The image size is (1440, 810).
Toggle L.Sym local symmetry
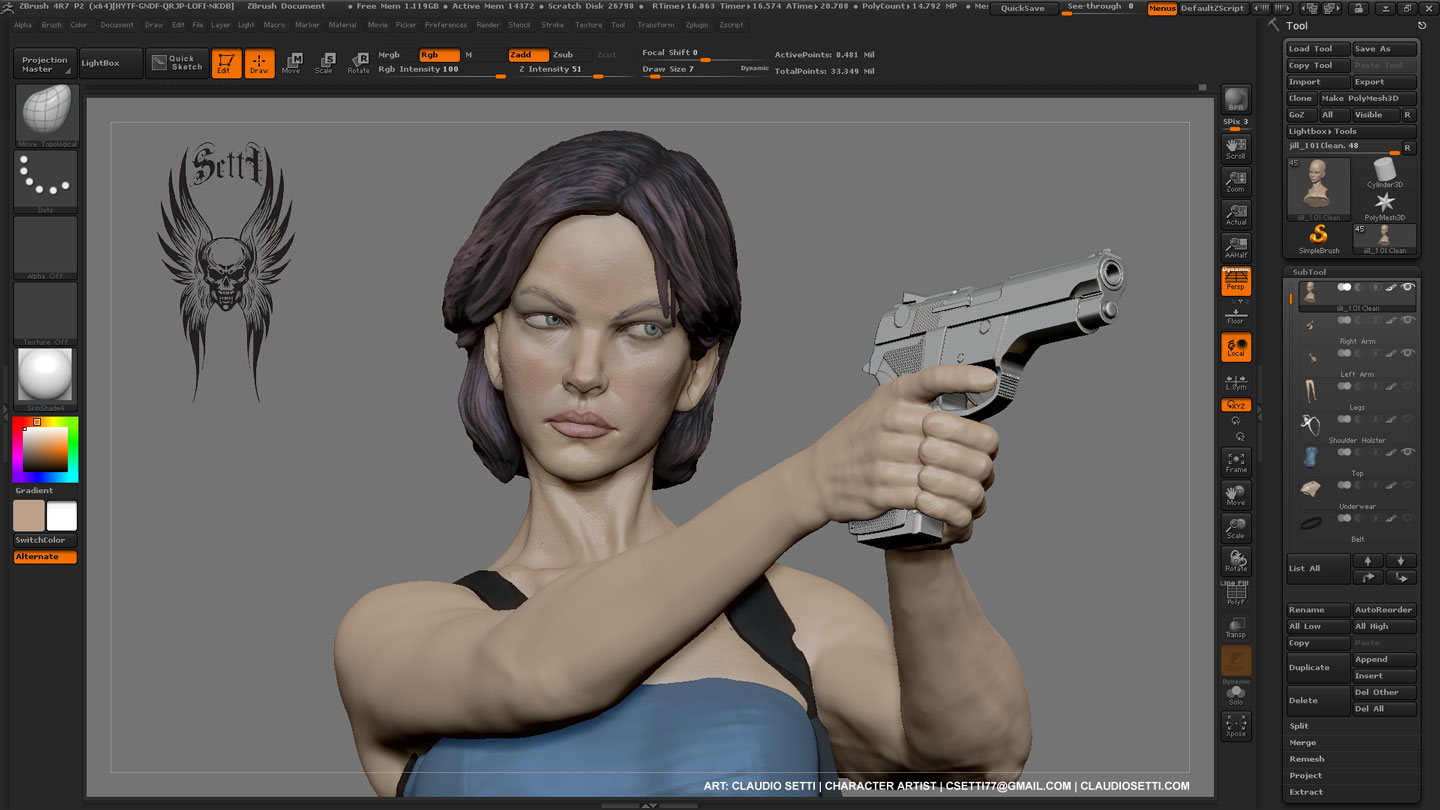[1236, 381]
